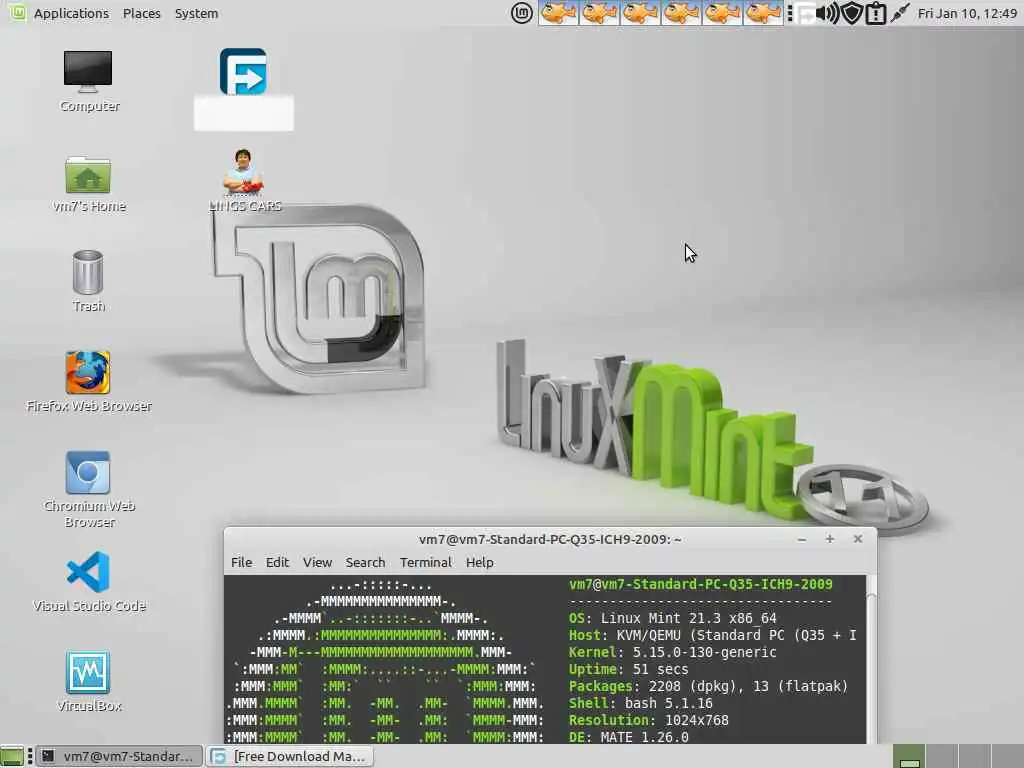Click the green vm7@vm7-Standard-PC-Q35-ICH9-2009 header

[701, 584]
